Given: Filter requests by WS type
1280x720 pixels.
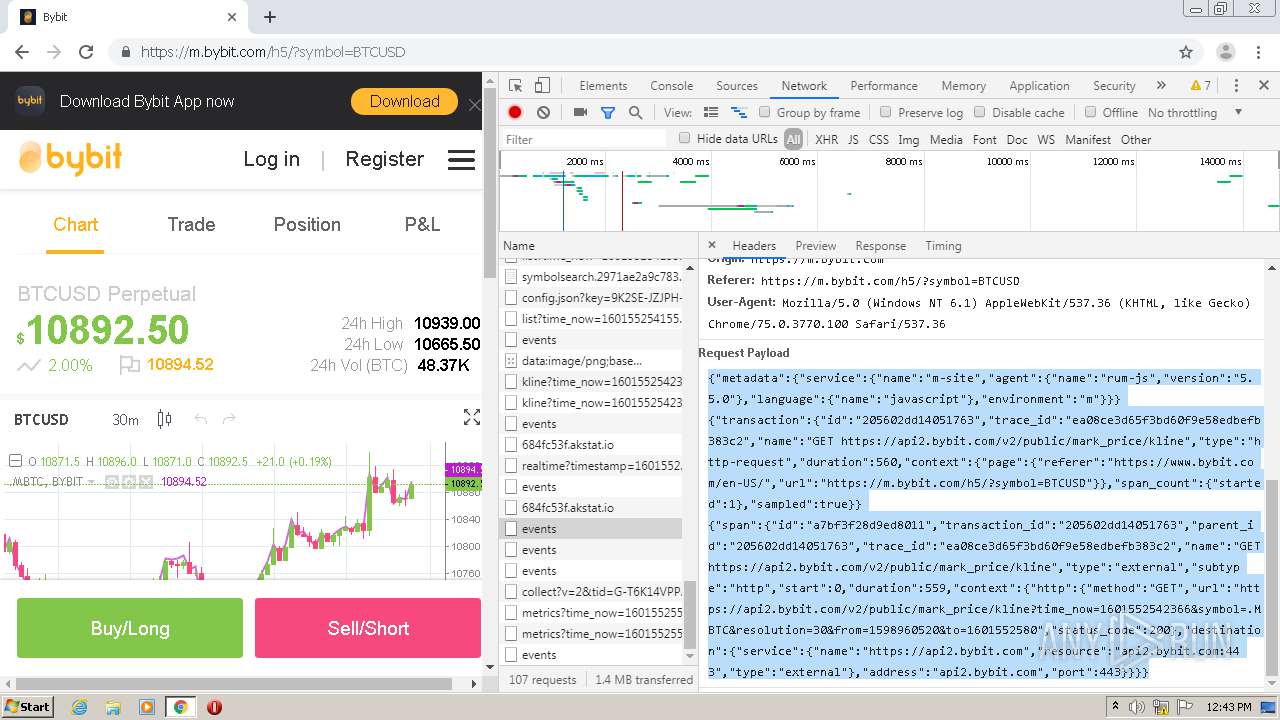Looking at the screenshot, I should point(1046,140).
